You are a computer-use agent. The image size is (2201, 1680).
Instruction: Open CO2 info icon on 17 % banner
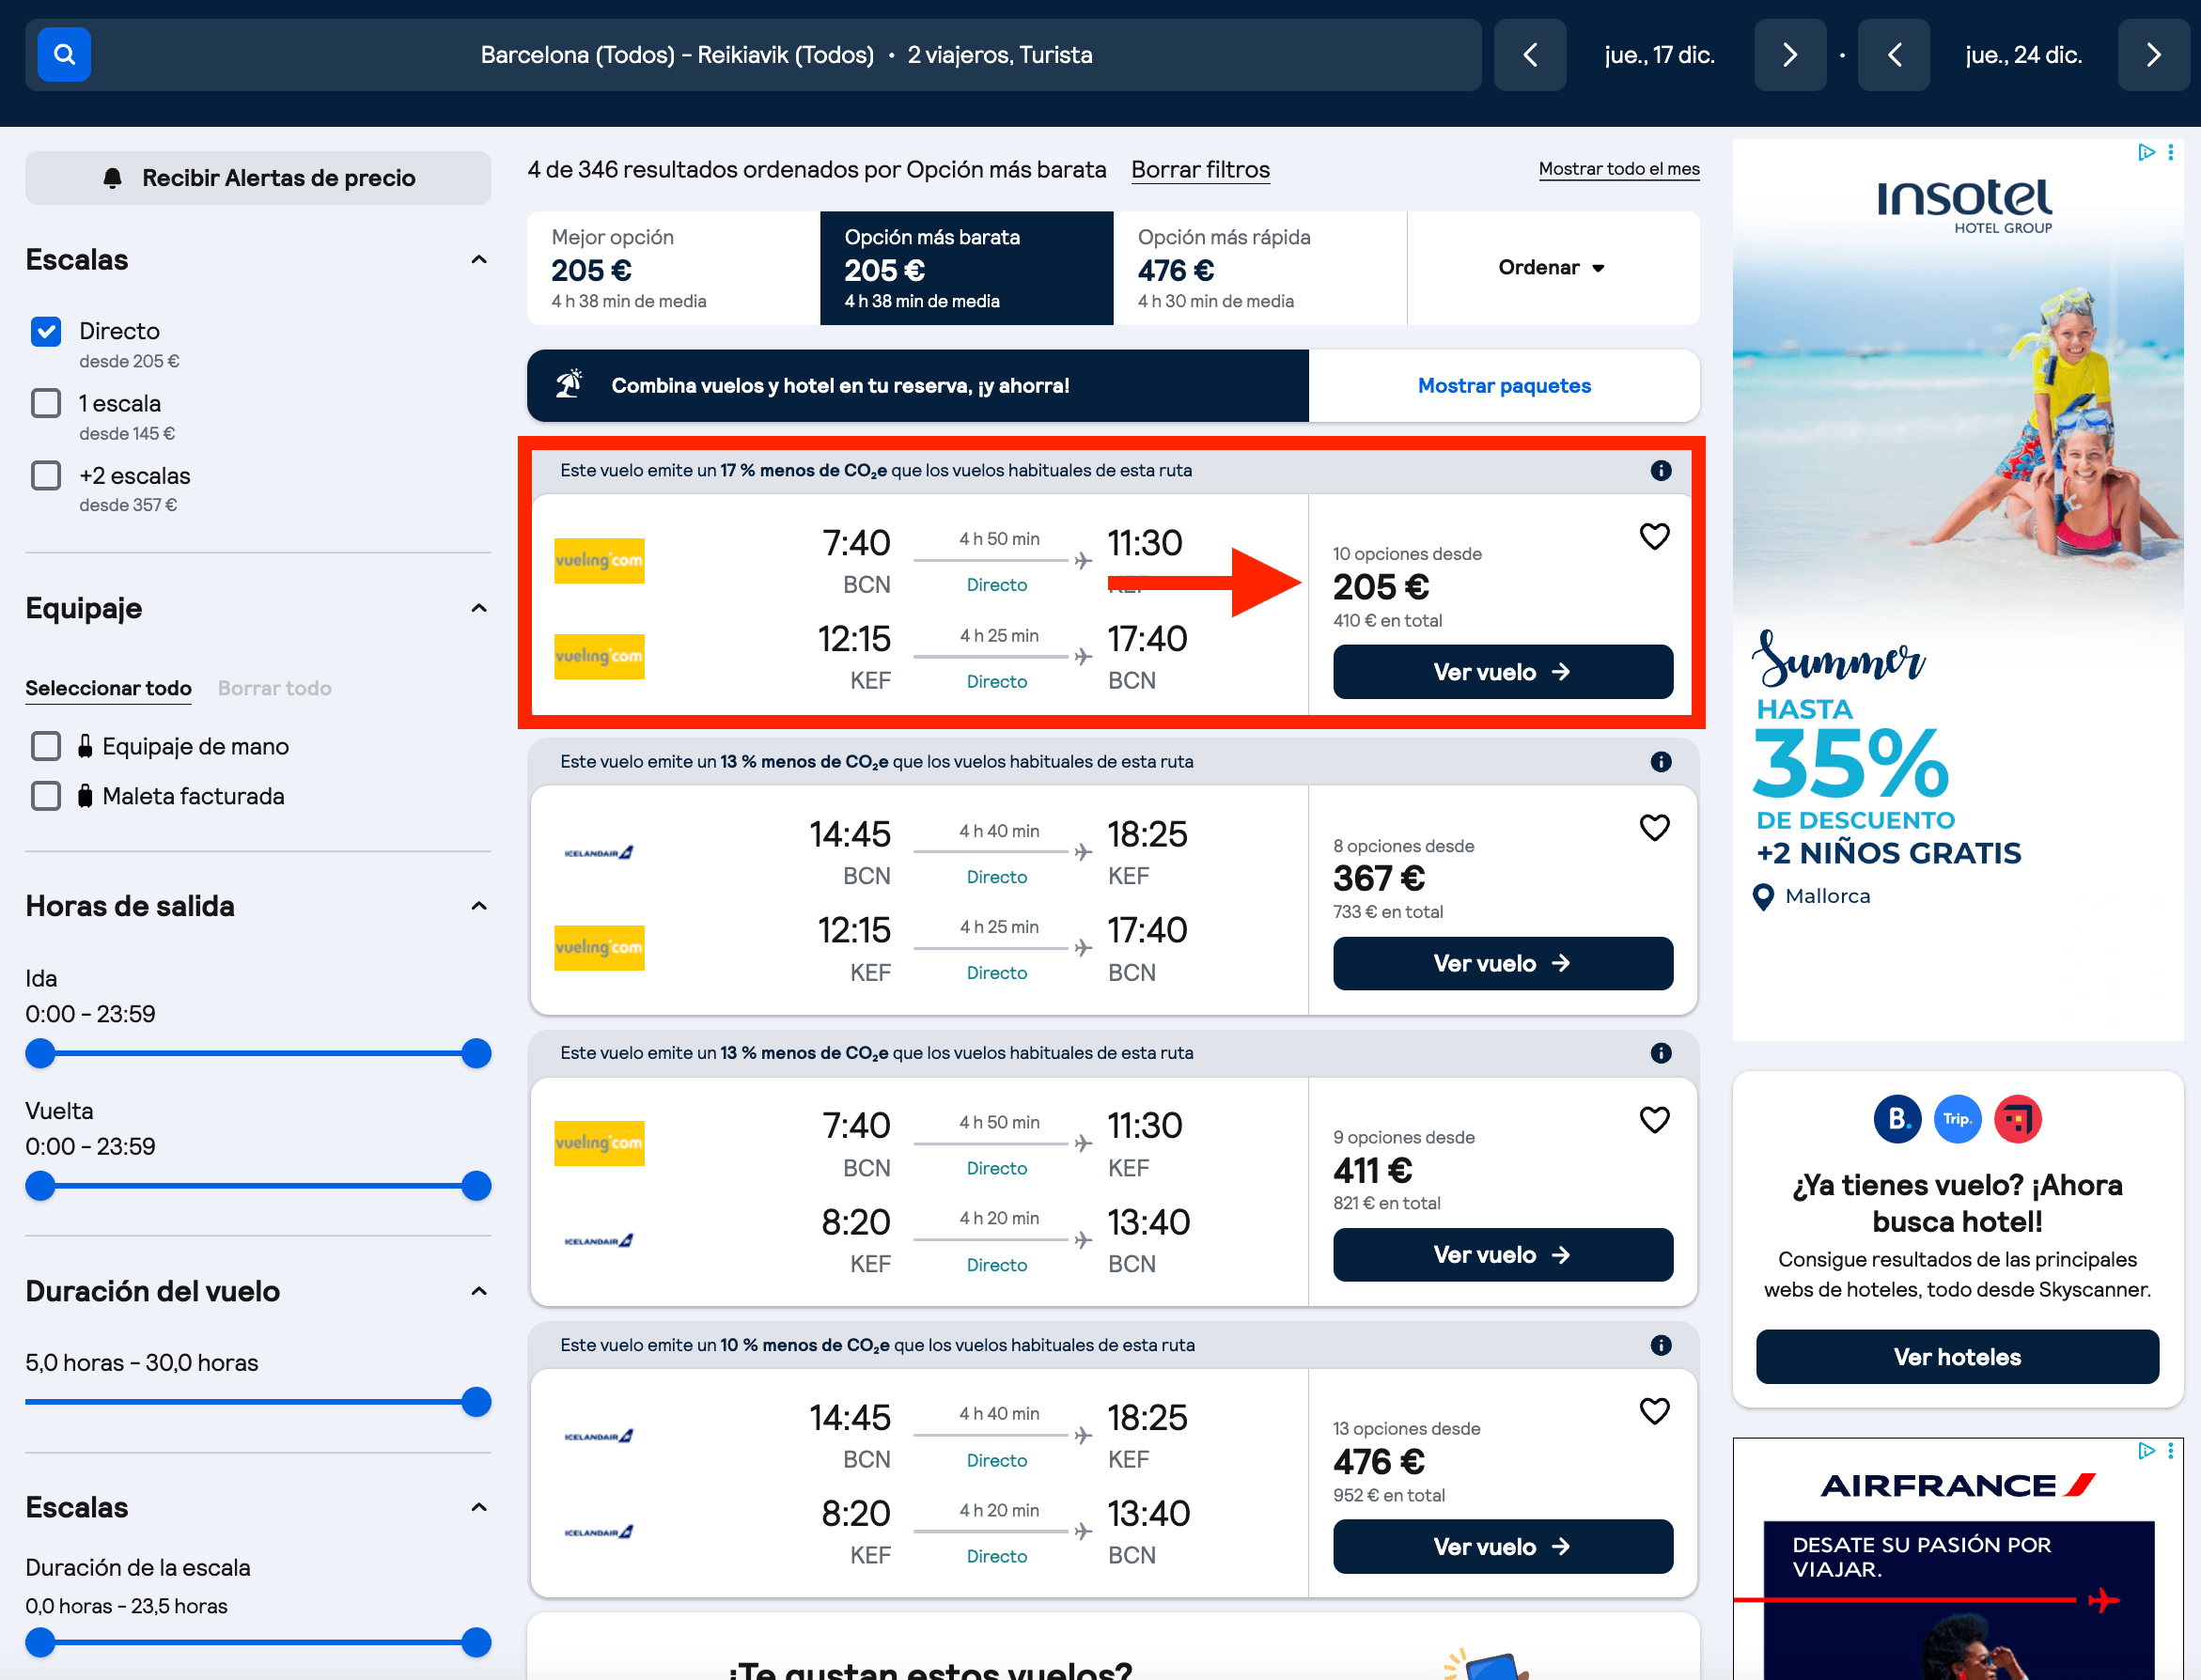coord(1661,470)
